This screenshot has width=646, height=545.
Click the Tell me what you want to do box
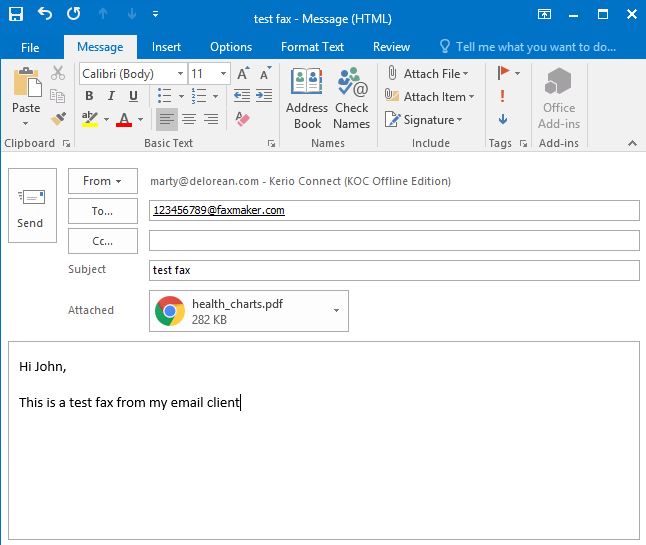(x=528, y=47)
